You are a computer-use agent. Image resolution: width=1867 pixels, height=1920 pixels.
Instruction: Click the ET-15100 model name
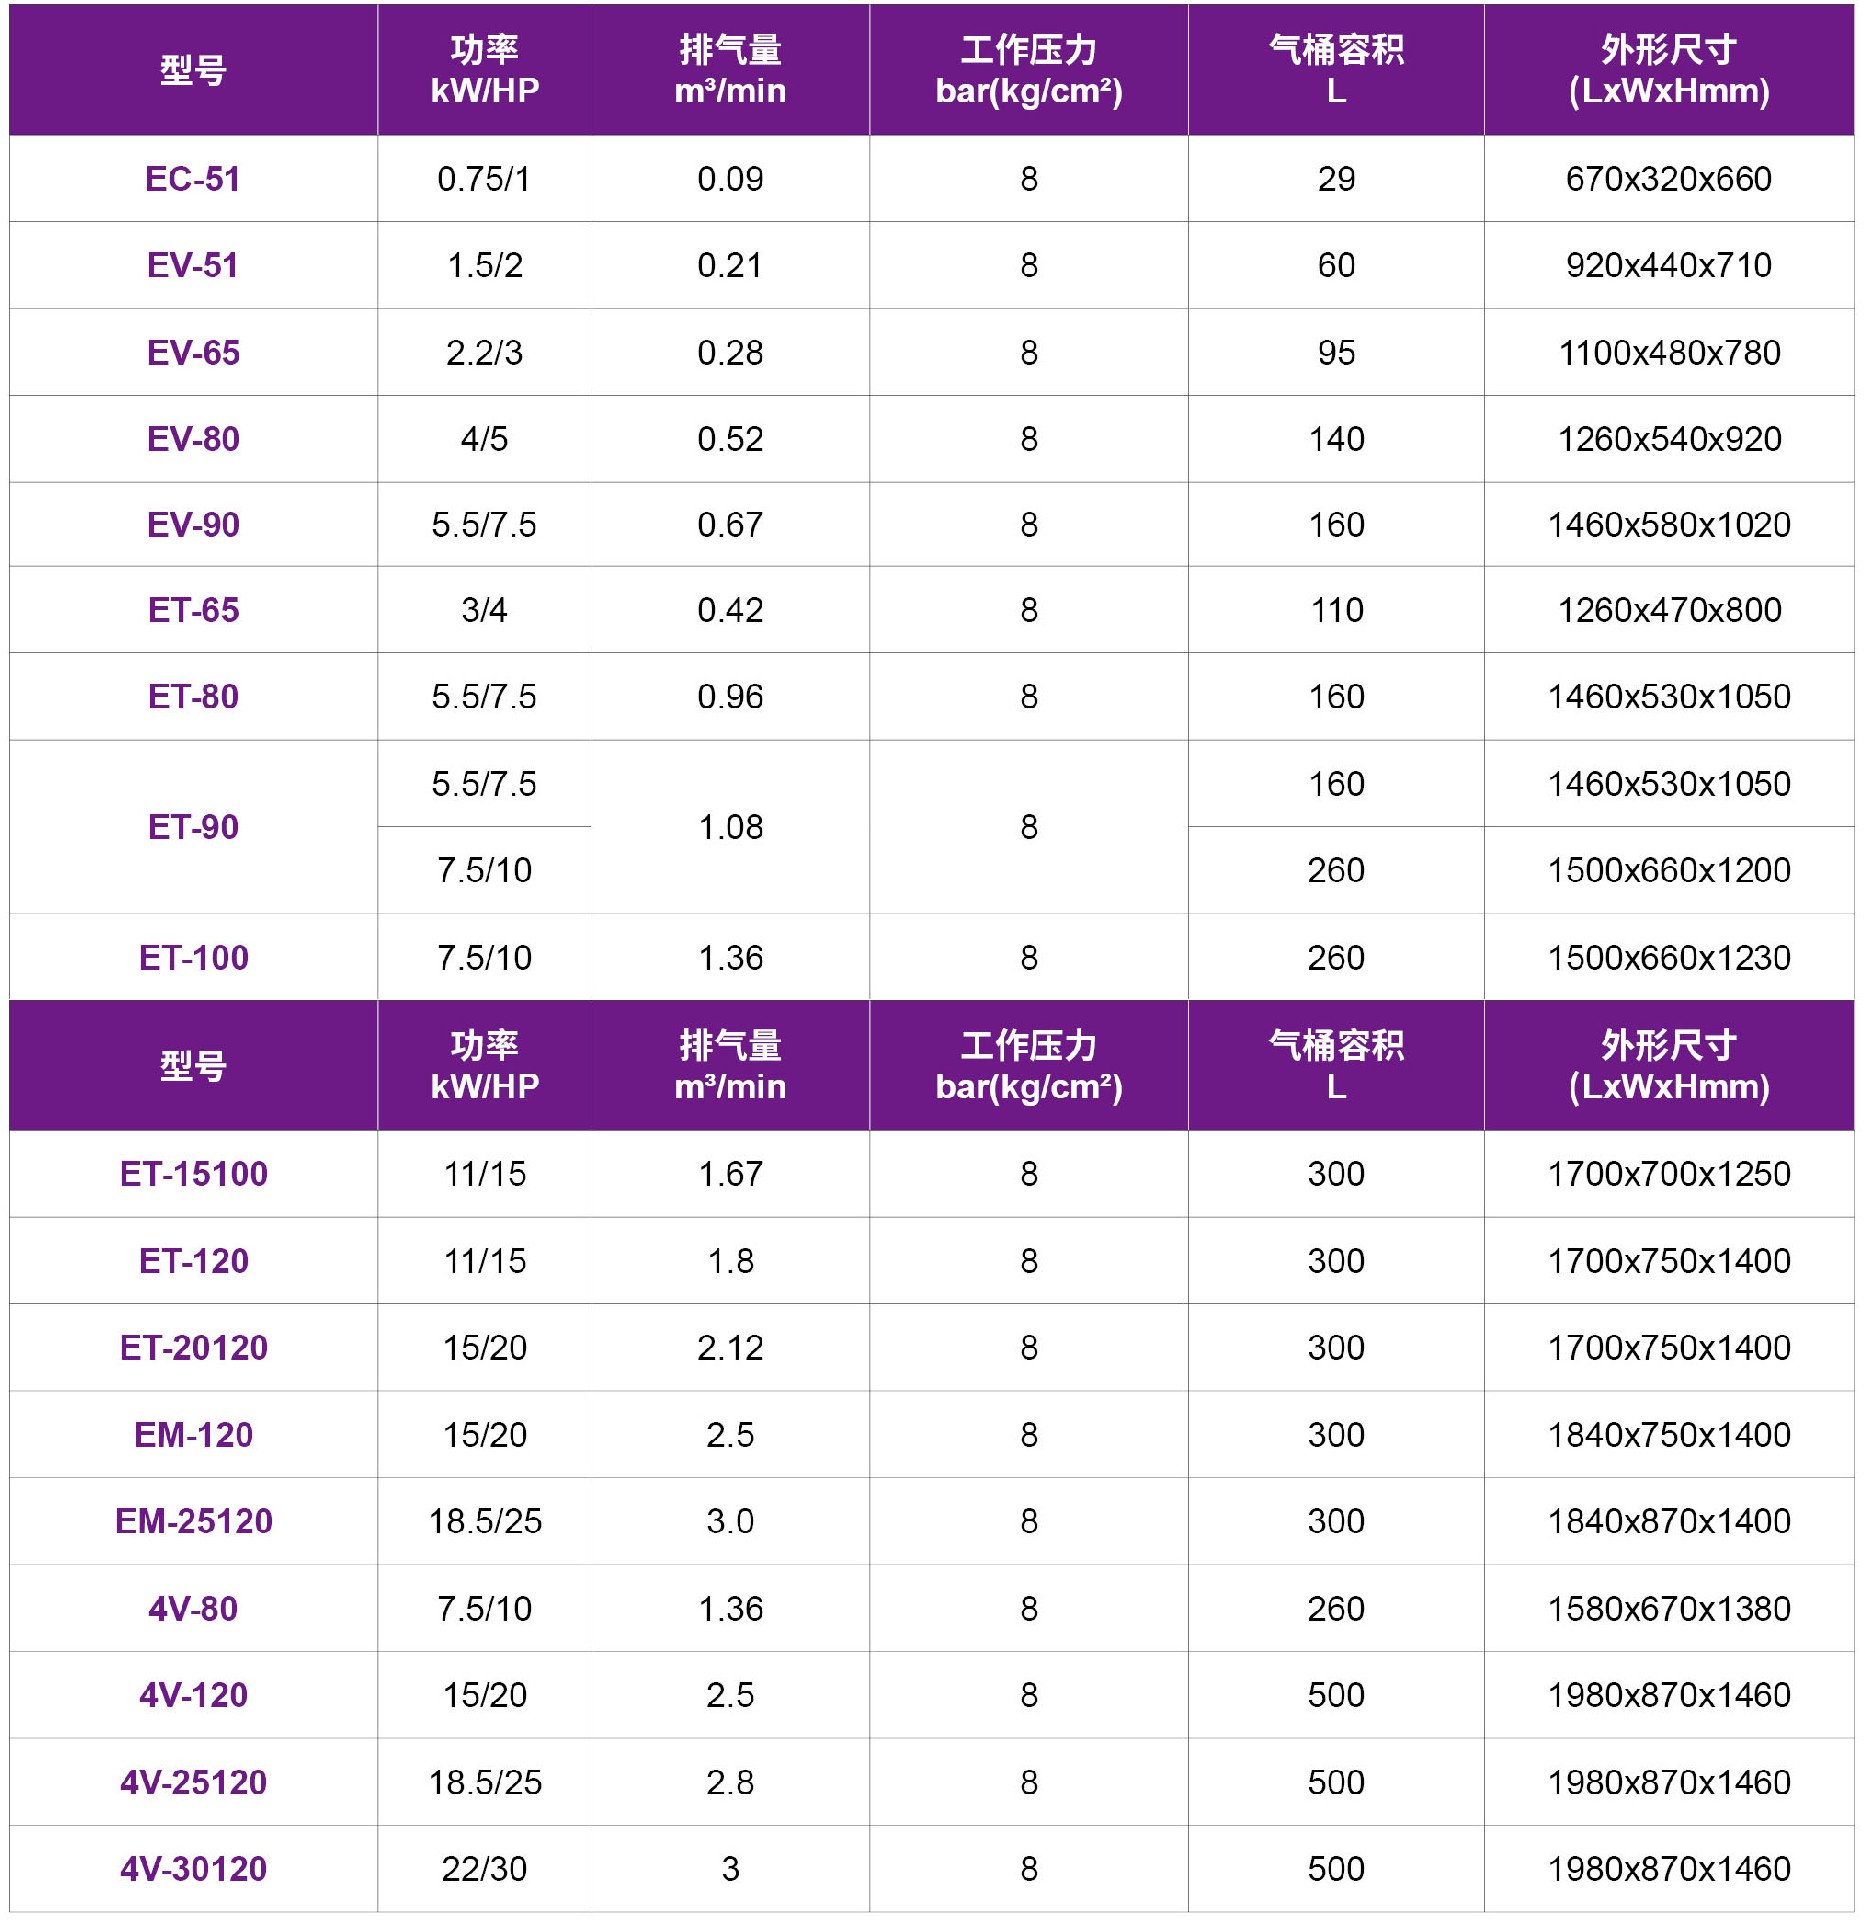click(x=193, y=1174)
